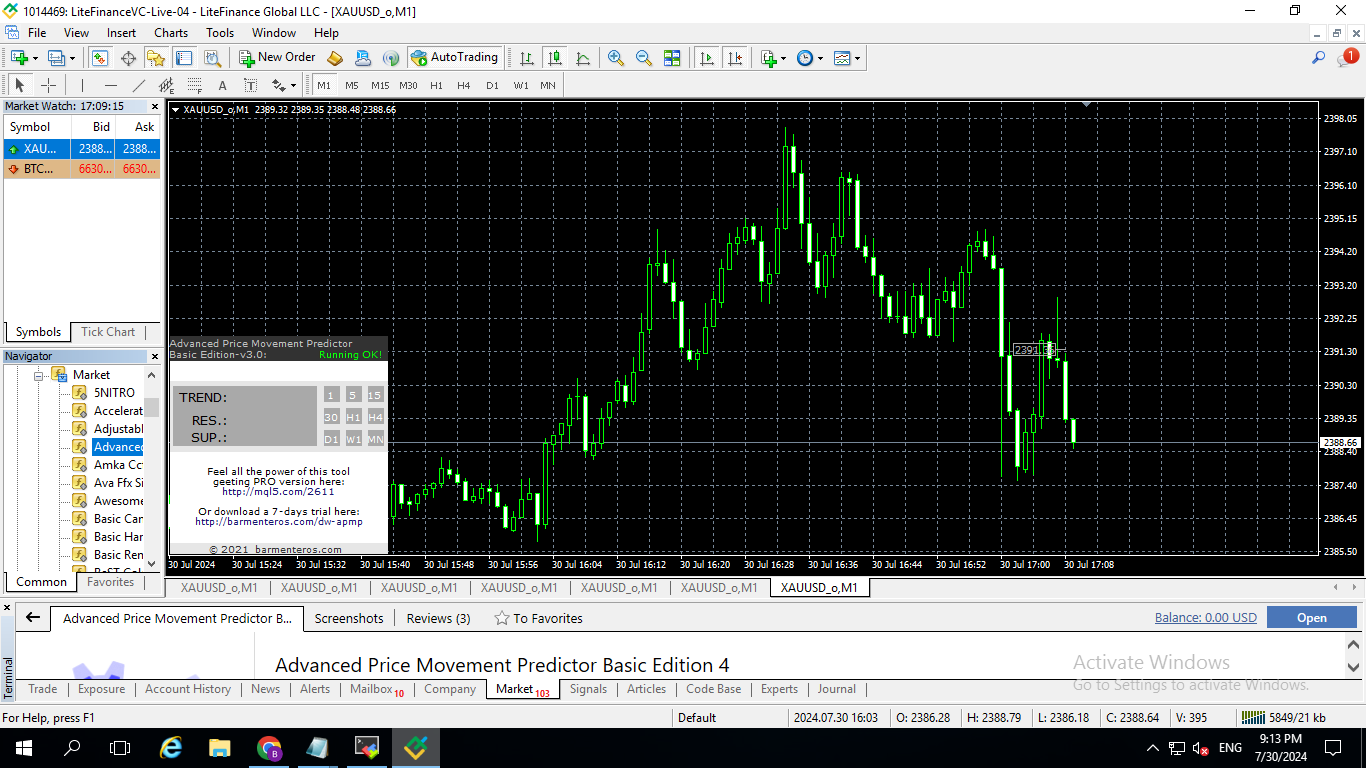Select the H1 timeframe button
Screen dimensions: 1366x768
(436, 85)
